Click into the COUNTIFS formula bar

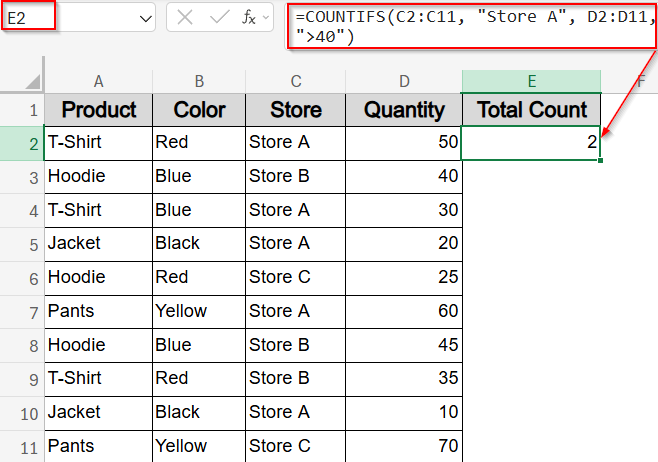tap(471, 26)
